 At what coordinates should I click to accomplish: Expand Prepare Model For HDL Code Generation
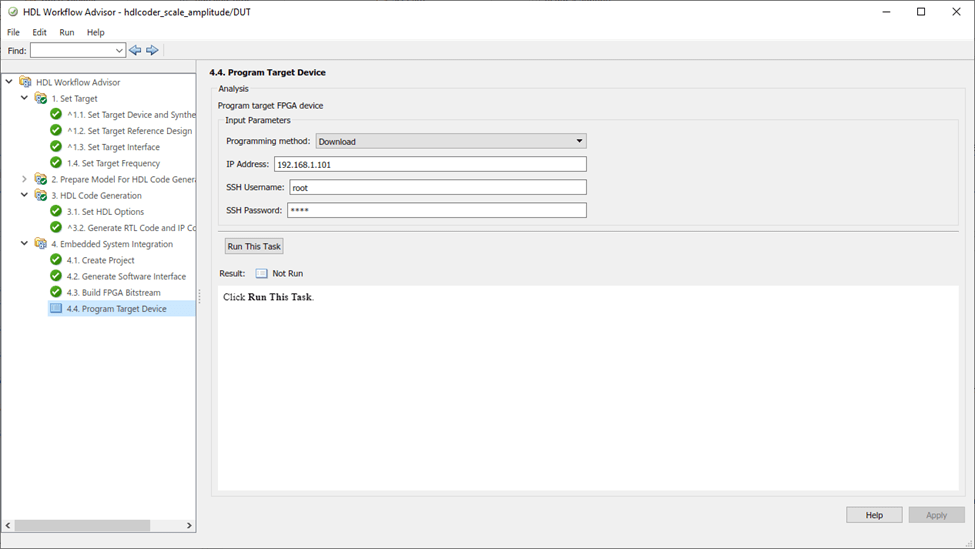(25, 179)
